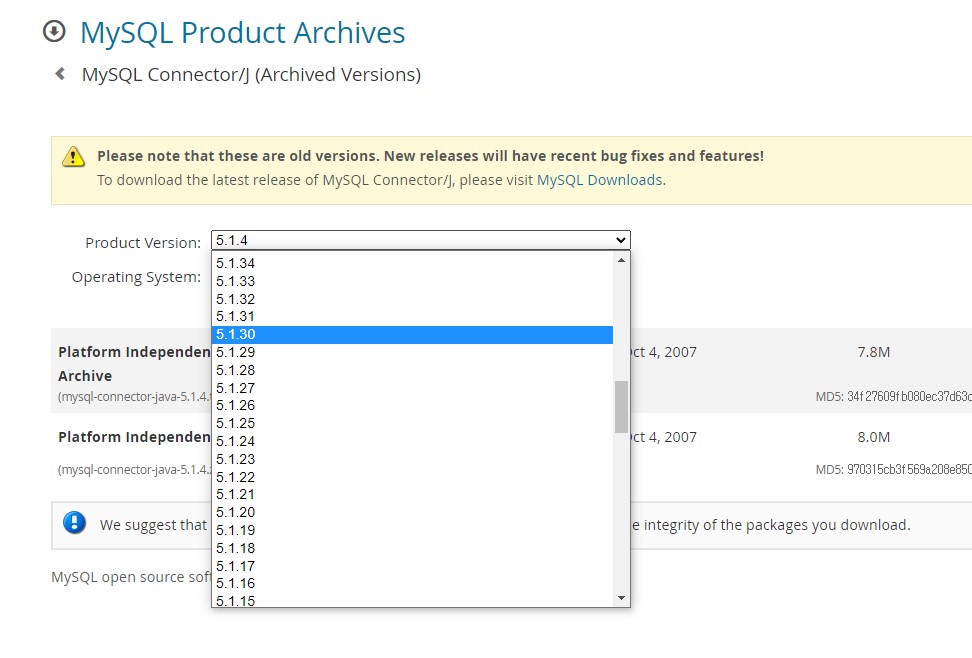
Task: Select the 5.1.16 entry
Action: click(412, 584)
